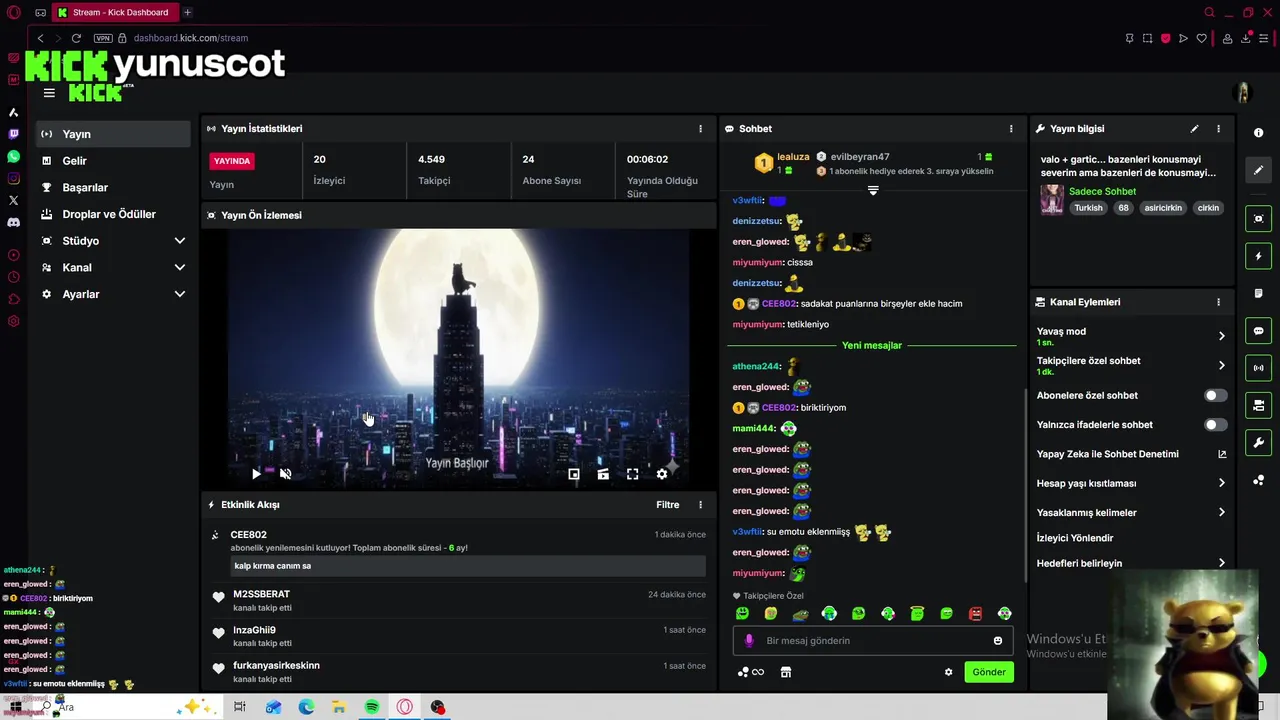The height and width of the screenshot is (720, 1280).
Task: Click İzleyici Yönlendir
Action: pos(1075,538)
